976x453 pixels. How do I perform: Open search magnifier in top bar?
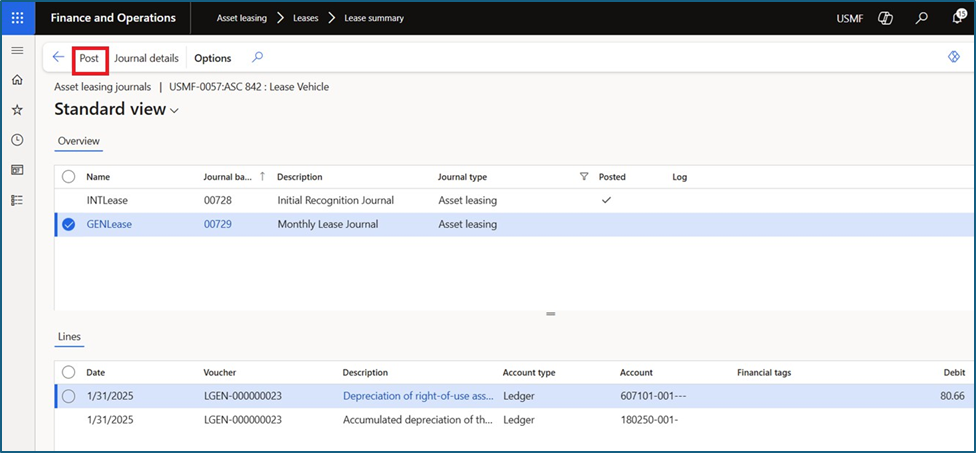click(x=921, y=18)
